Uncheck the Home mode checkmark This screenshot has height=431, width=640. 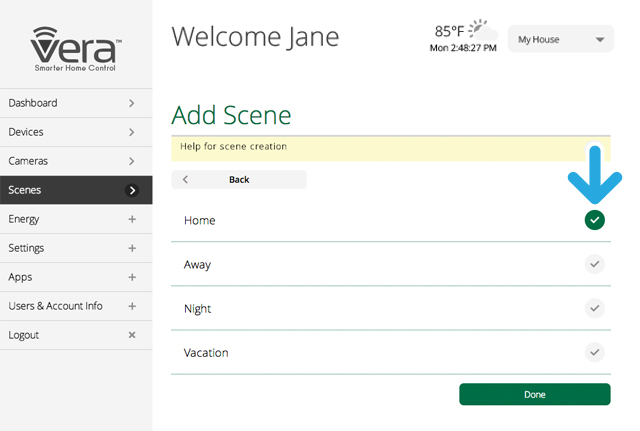tap(595, 220)
